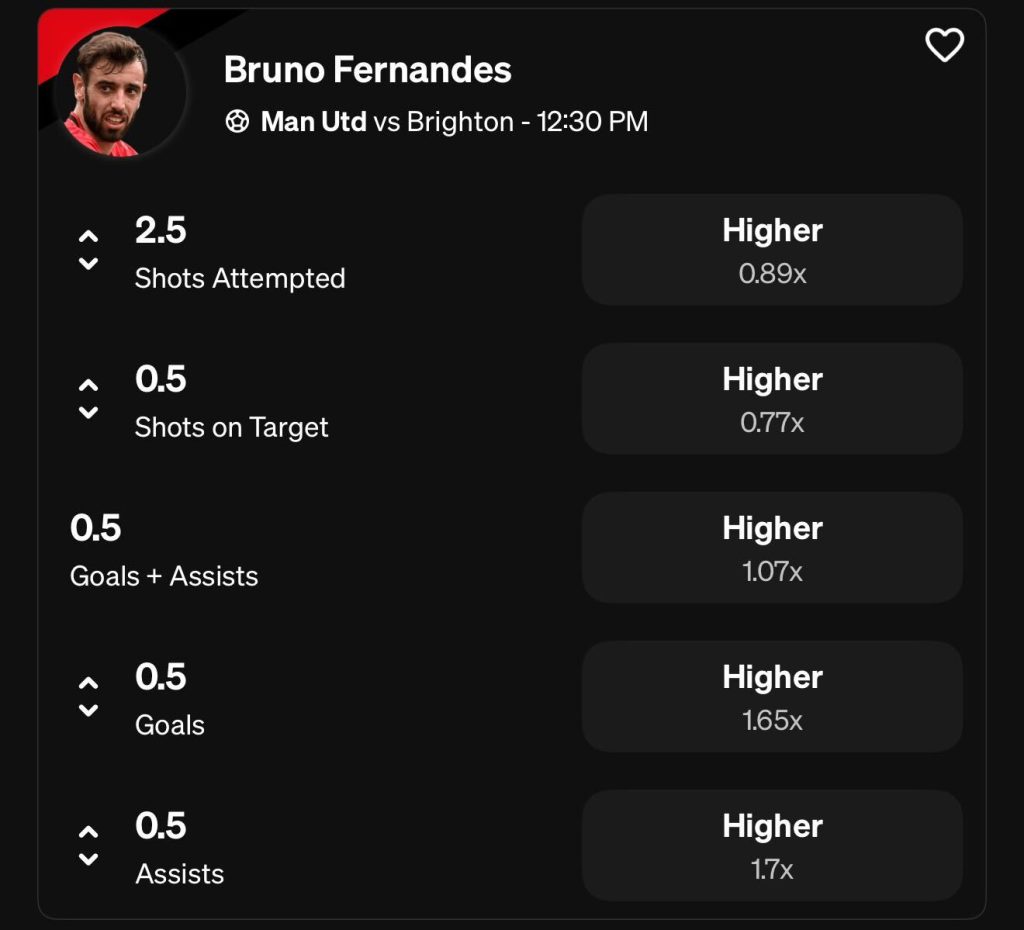Favorite Bruno Fernandes with the heart icon
The height and width of the screenshot is (930, 1024).
coord(944,46)
